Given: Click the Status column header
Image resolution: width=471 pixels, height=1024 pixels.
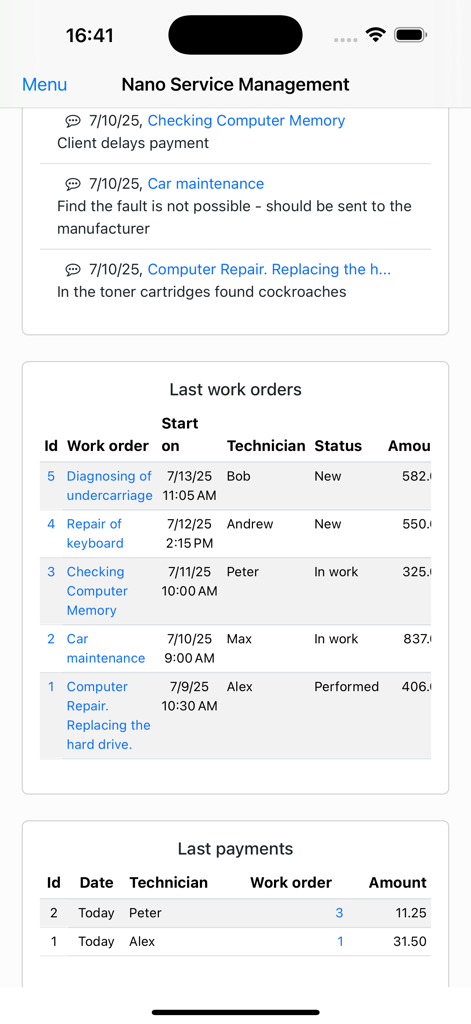Looking at the screenshot, I should [x=338, y=446].
